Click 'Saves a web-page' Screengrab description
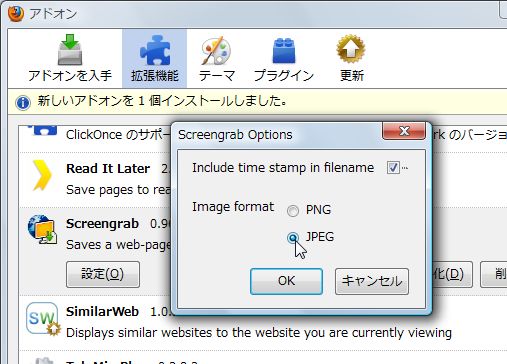The height and width of the screenshot is (364, 507). click(118, 245)
